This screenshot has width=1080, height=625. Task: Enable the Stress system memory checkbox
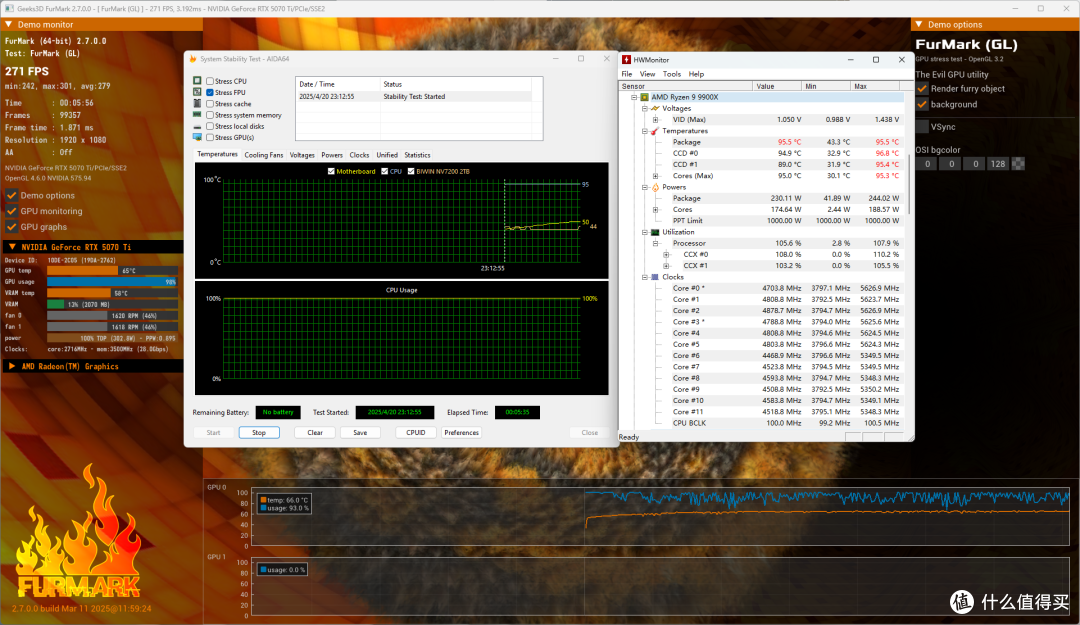pyautogui.click(x=210, y=115)
